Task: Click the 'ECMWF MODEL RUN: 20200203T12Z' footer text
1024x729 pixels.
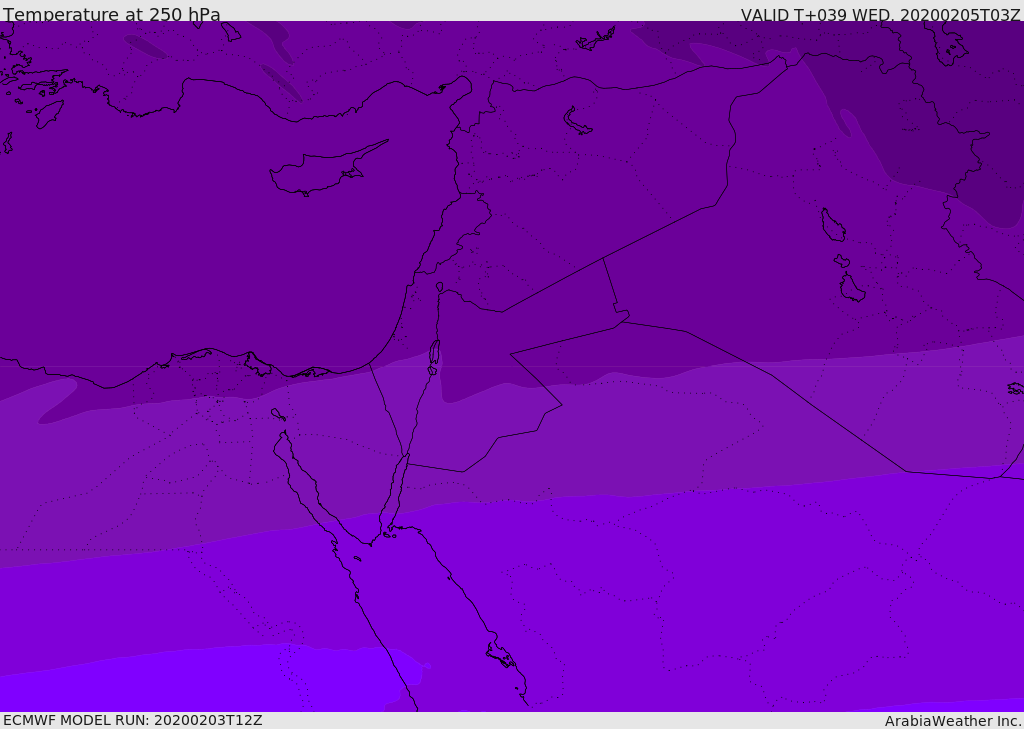Action: pyautogui.click(x=133, y=720)
